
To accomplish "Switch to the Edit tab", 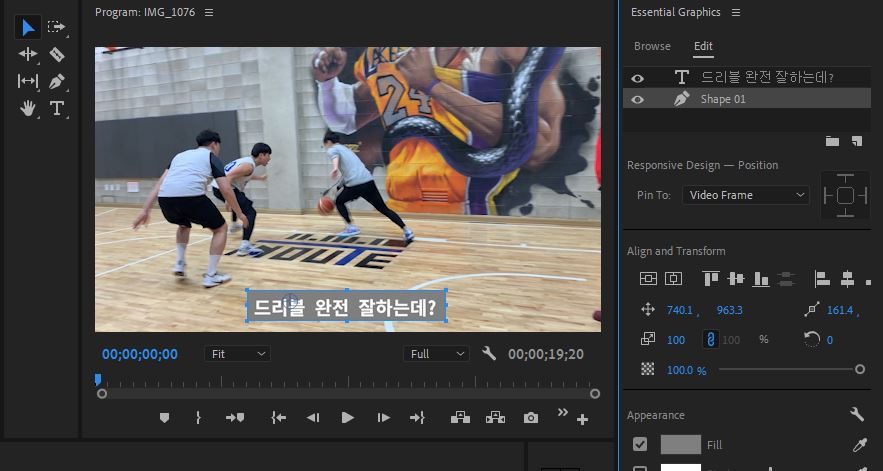I will tap(703, 46).
